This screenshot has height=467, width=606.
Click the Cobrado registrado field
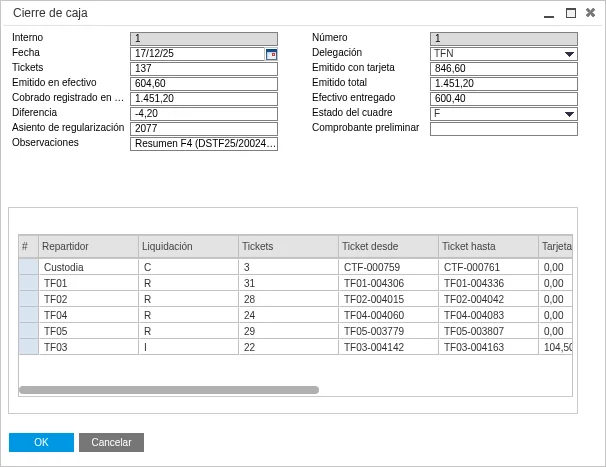204,99
